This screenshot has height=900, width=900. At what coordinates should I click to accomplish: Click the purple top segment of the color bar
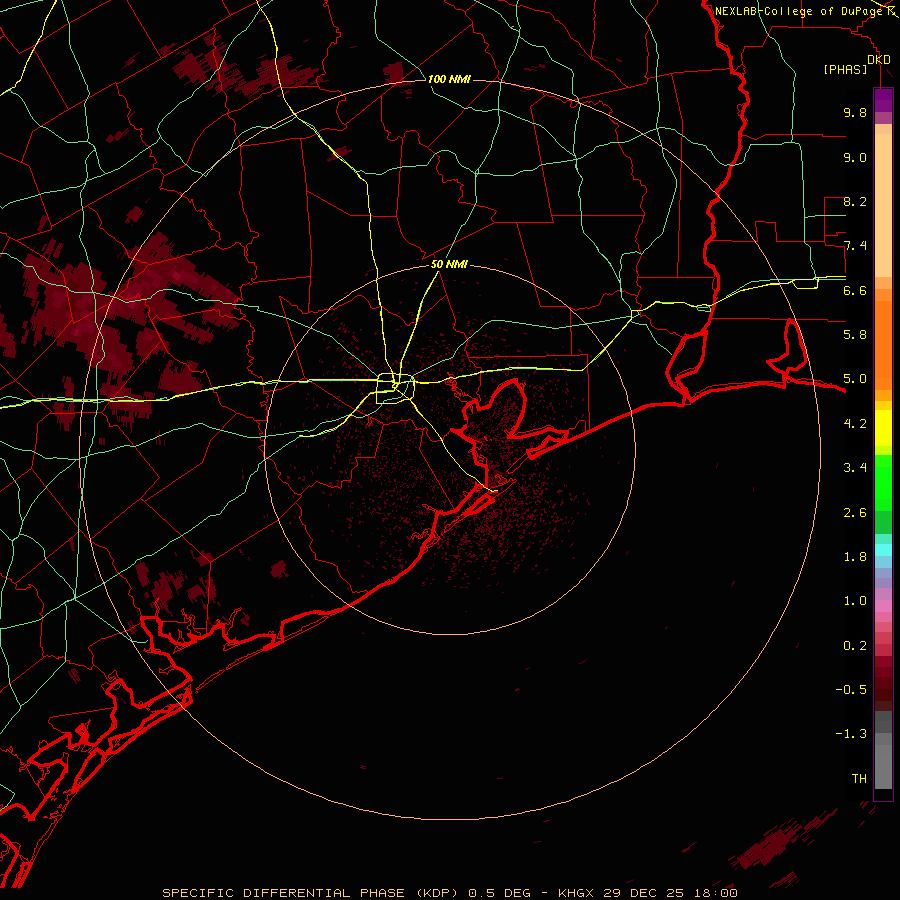pos(883,100)
